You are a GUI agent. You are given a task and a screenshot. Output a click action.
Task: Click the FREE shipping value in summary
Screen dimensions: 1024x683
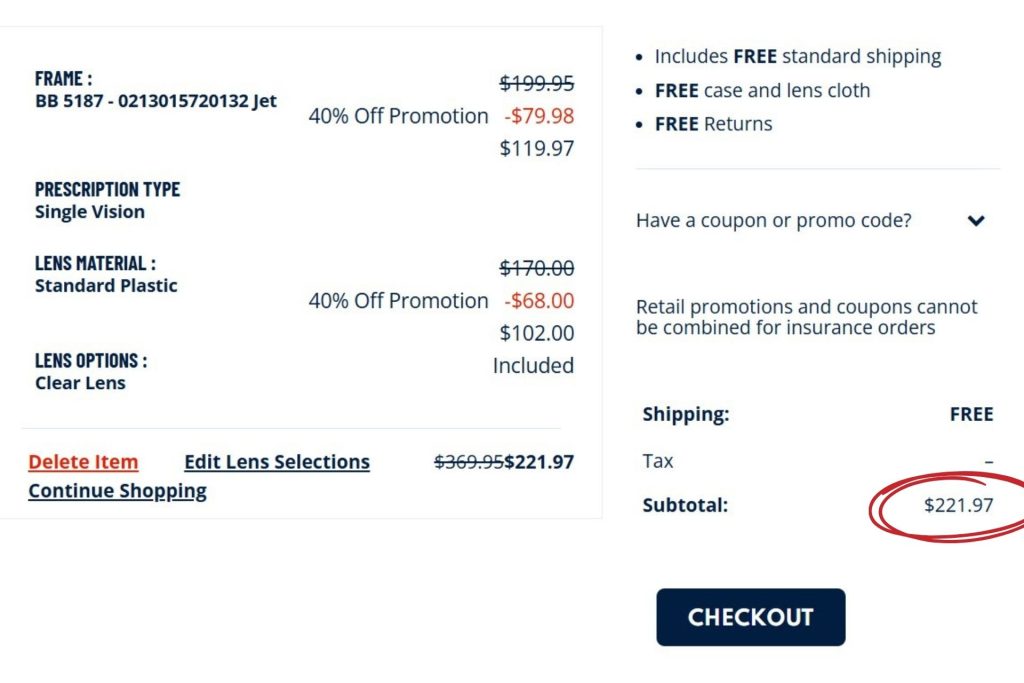(x=971, y=414)
